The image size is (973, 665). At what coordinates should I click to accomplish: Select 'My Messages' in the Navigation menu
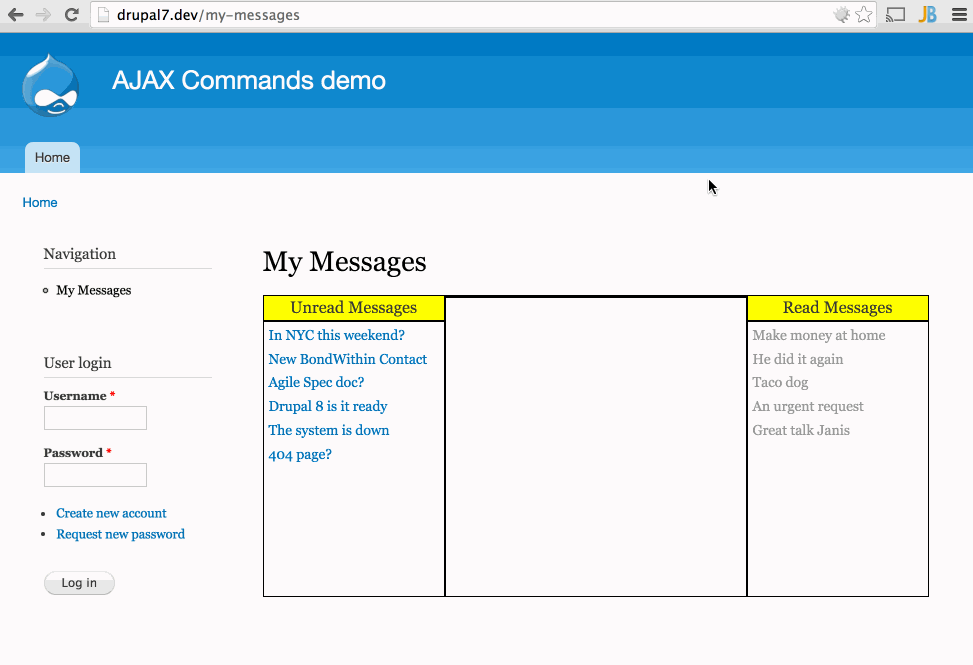(93, 289)
